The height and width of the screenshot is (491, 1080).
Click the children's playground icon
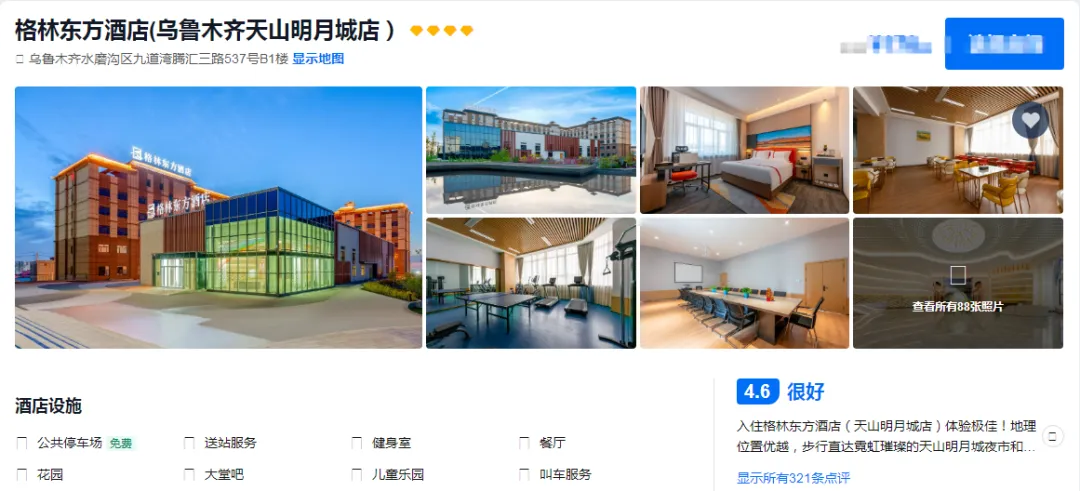pos(357,474)
